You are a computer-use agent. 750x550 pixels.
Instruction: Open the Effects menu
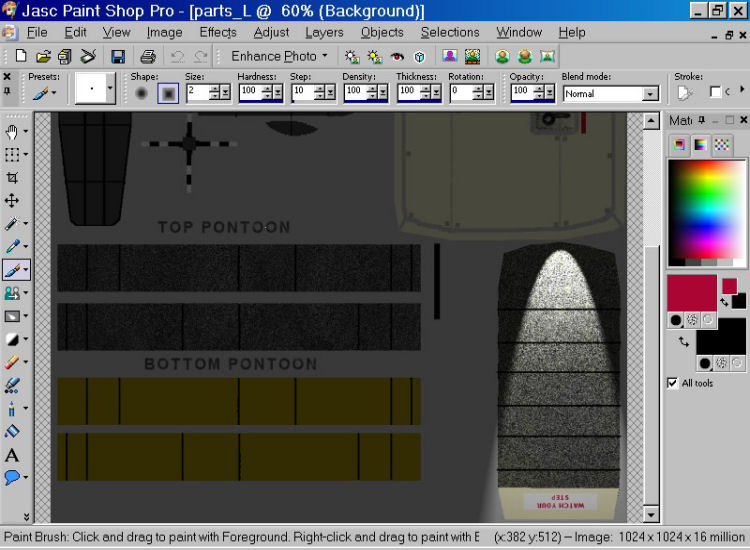tap(218, 32)
